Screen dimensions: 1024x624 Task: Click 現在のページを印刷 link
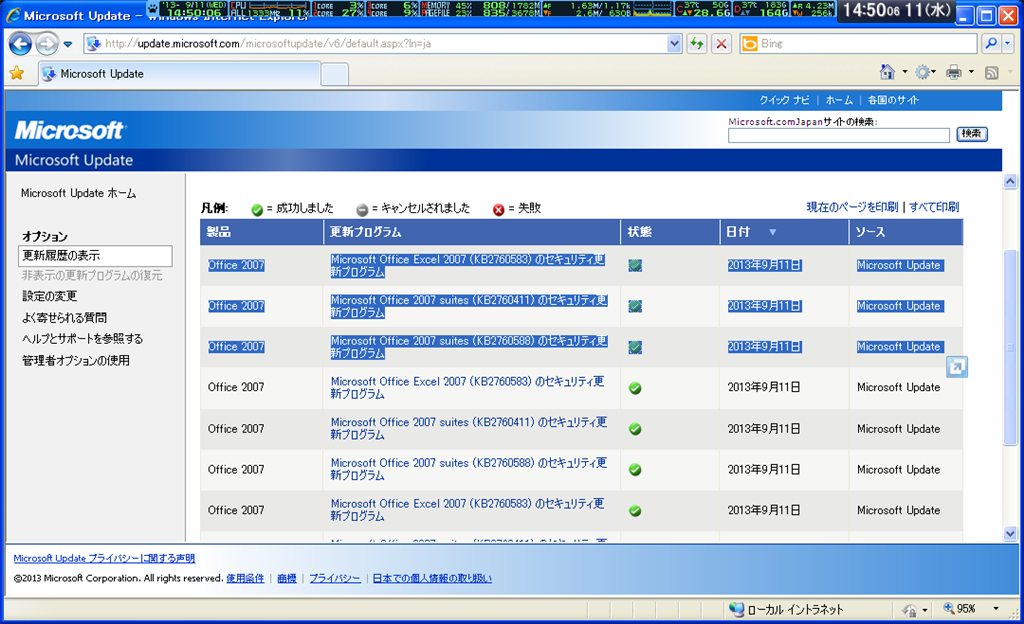[x=852, y=207]
